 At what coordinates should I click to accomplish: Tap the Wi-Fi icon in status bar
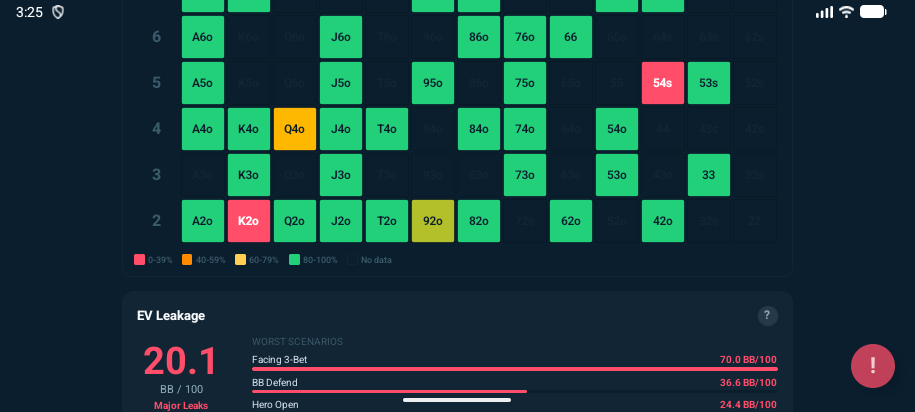coord(846,12)
